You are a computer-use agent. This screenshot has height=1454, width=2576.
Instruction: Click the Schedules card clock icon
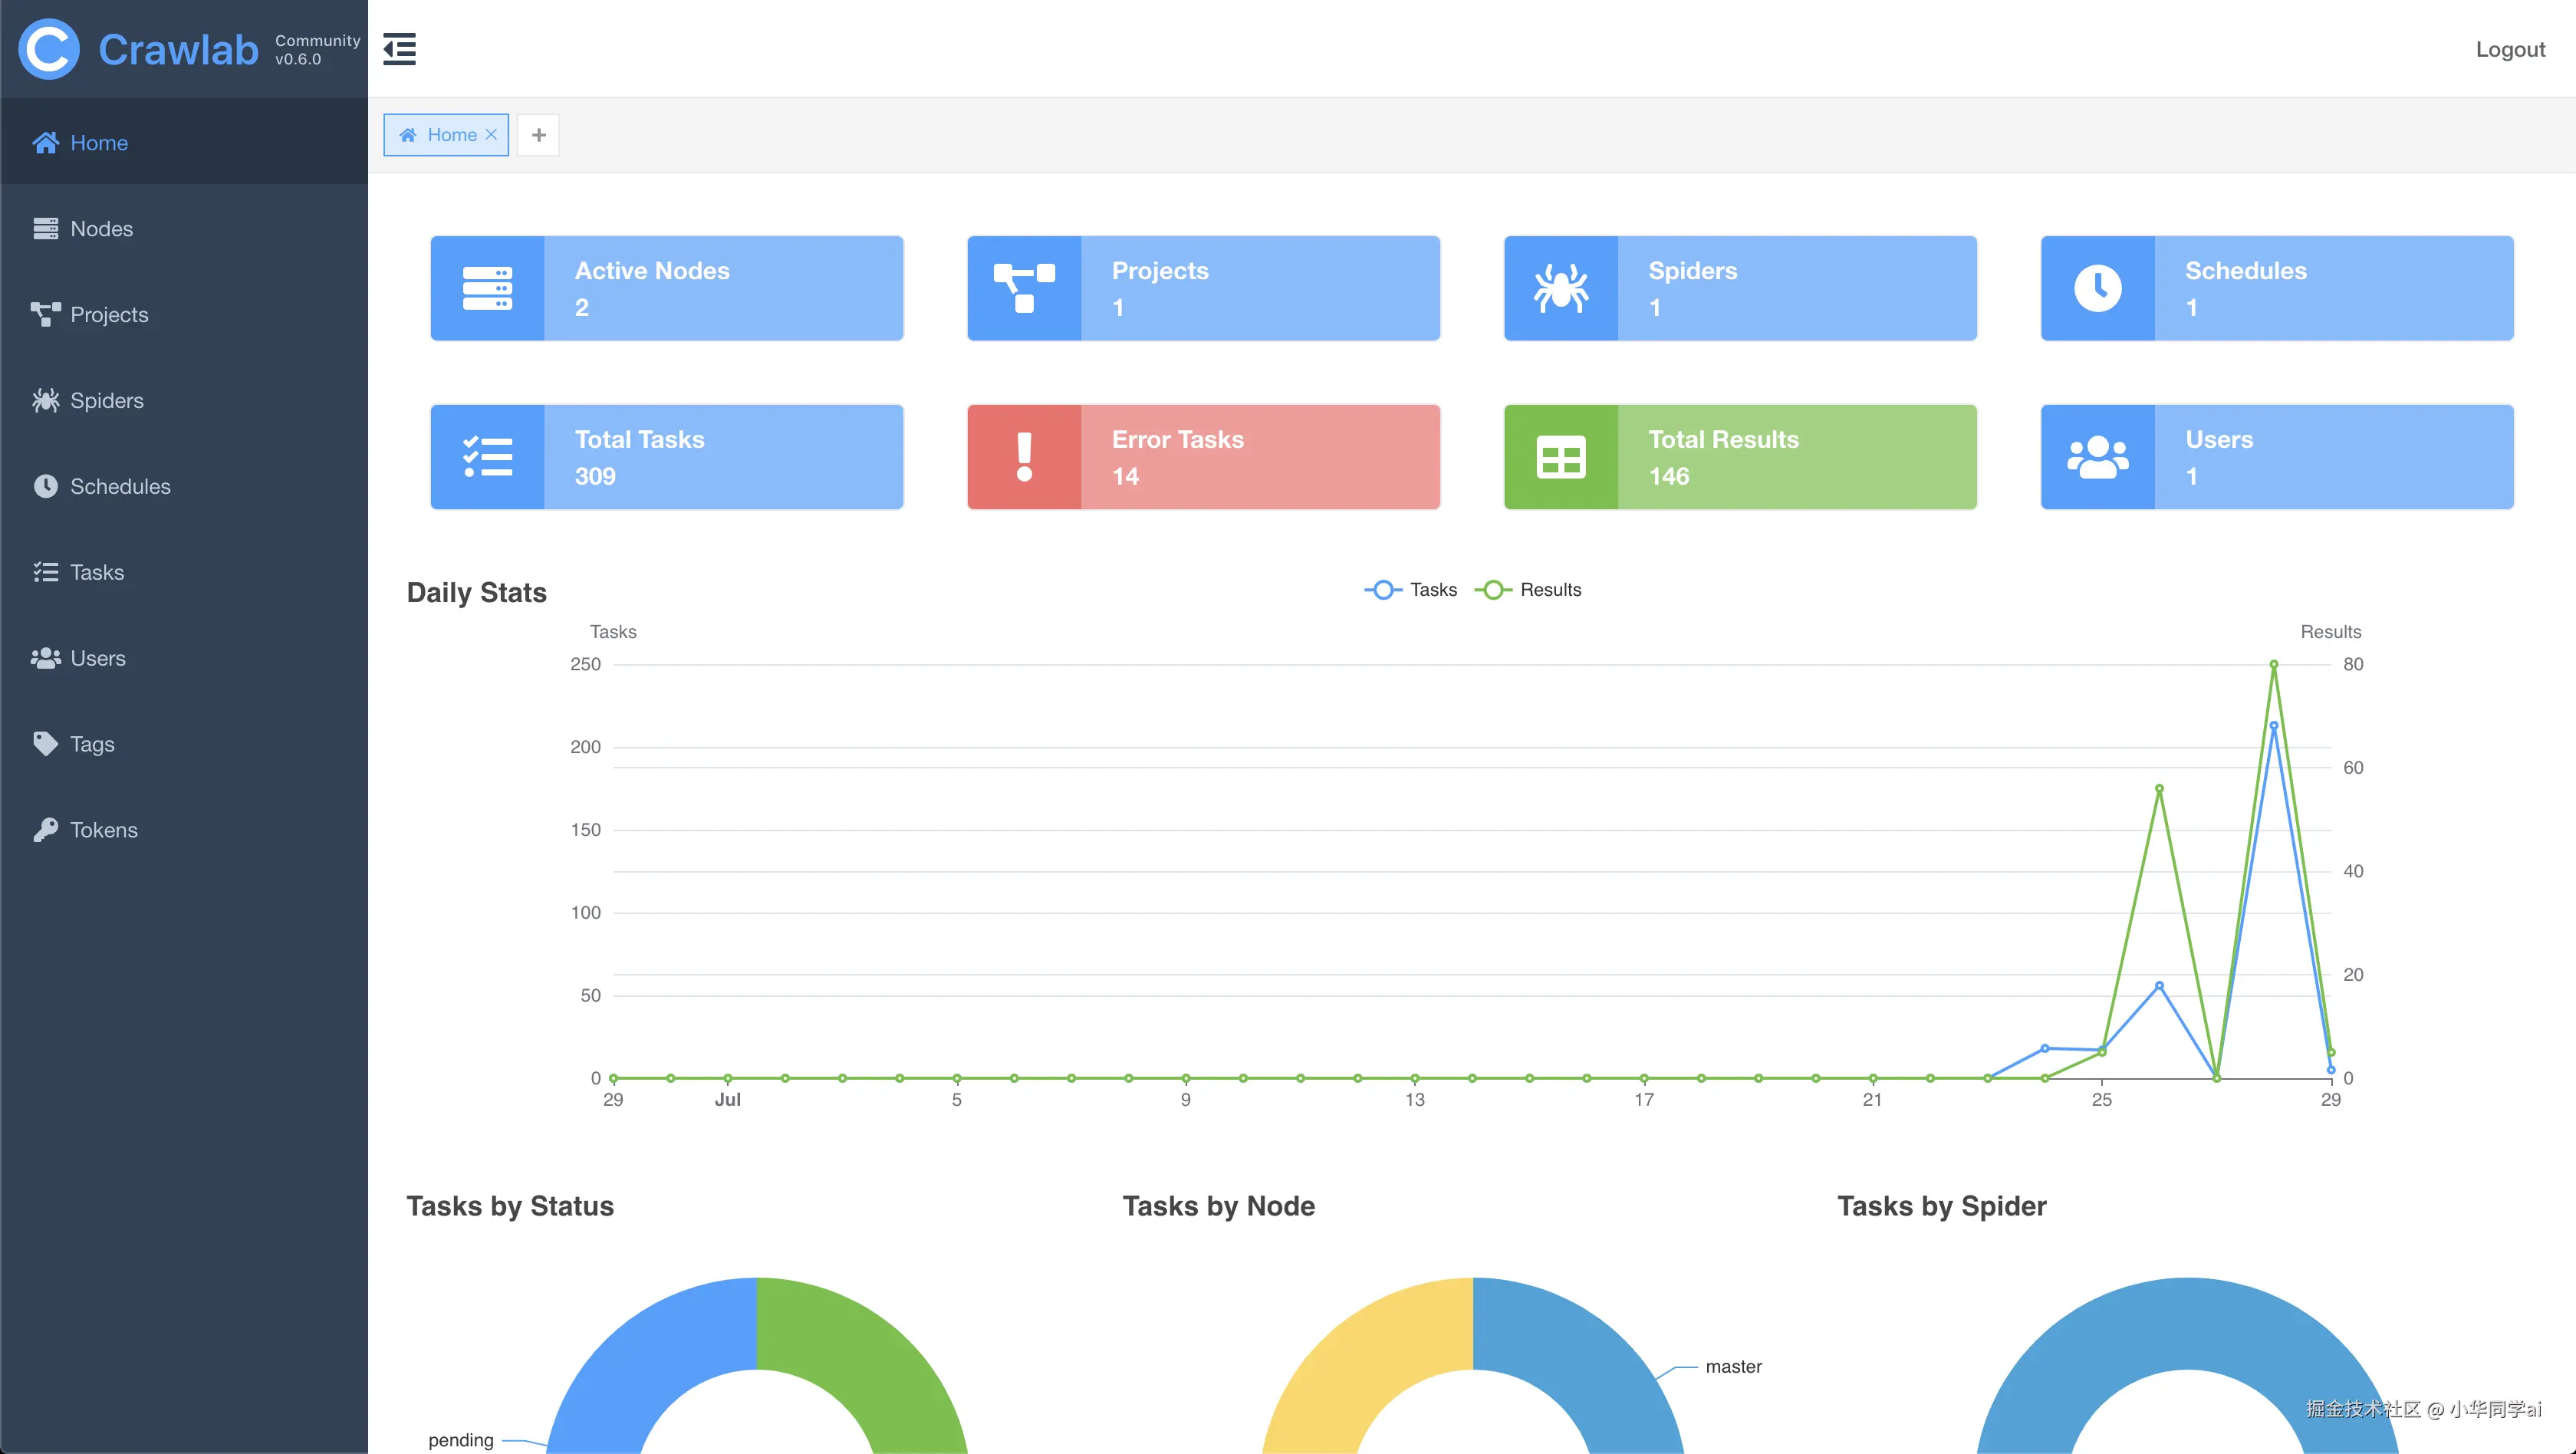[2097, 288]
